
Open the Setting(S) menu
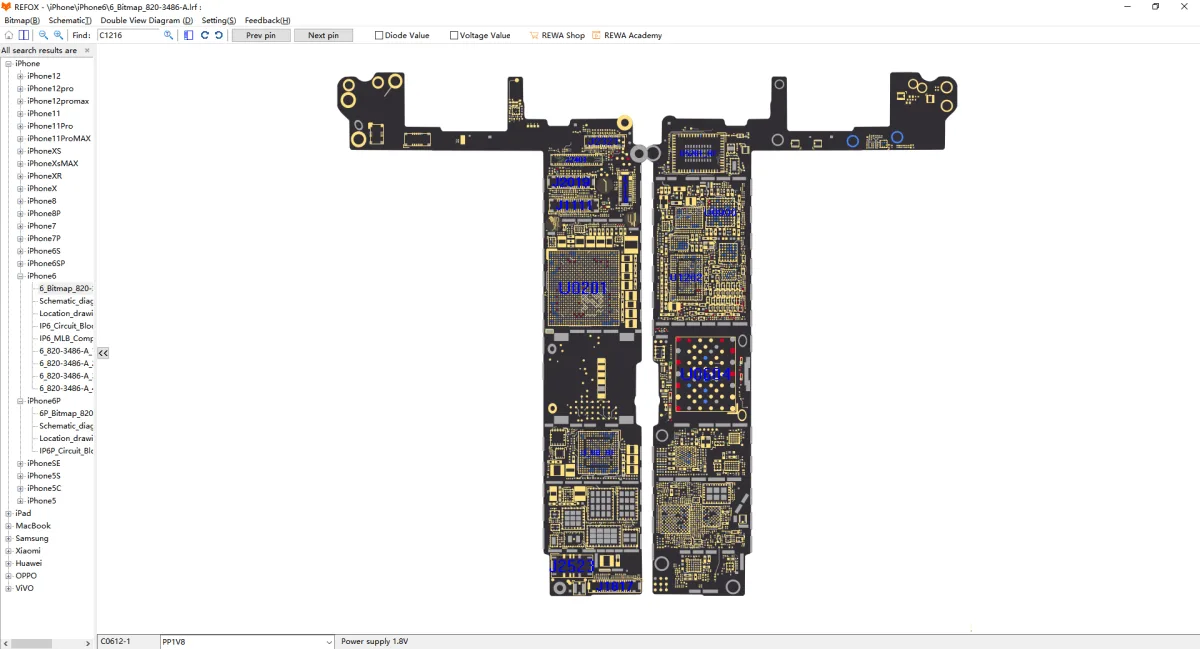[219, 20]
